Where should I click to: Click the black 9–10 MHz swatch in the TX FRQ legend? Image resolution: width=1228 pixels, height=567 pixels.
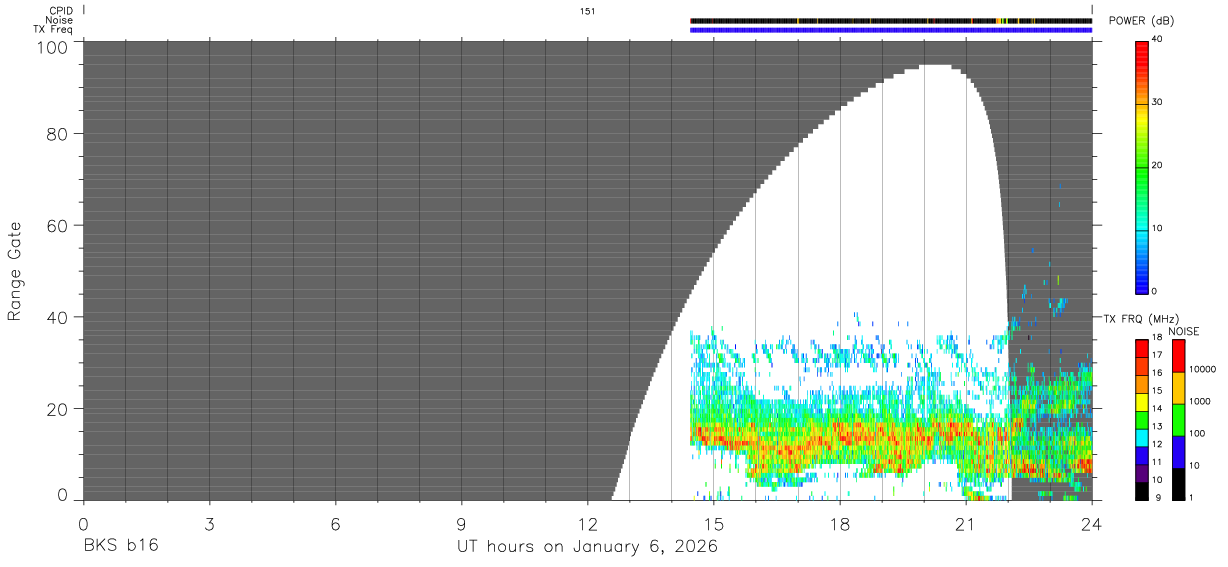tap(1142, 491)
